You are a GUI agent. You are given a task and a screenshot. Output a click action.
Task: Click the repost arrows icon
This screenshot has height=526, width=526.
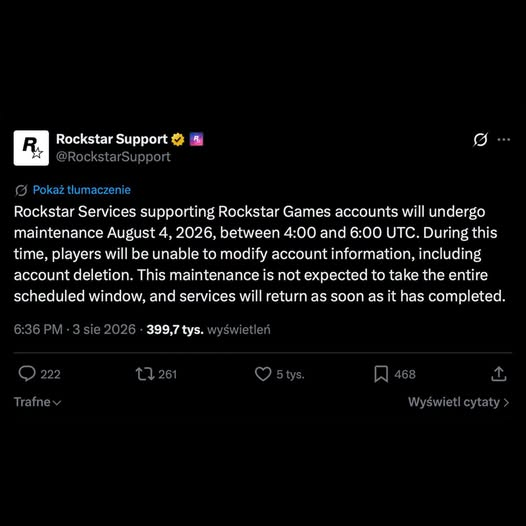(145, 374)
